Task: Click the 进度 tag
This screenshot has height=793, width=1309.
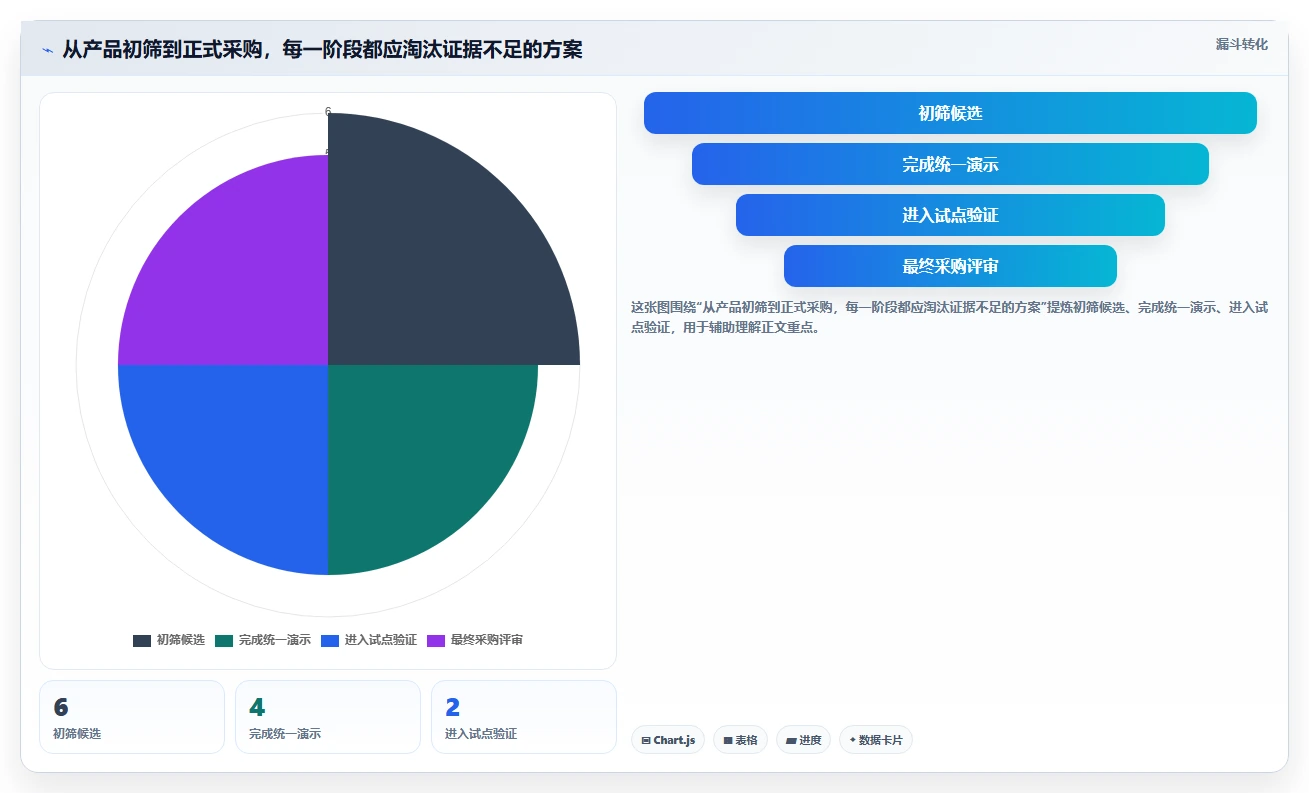Action: point(803,740)
